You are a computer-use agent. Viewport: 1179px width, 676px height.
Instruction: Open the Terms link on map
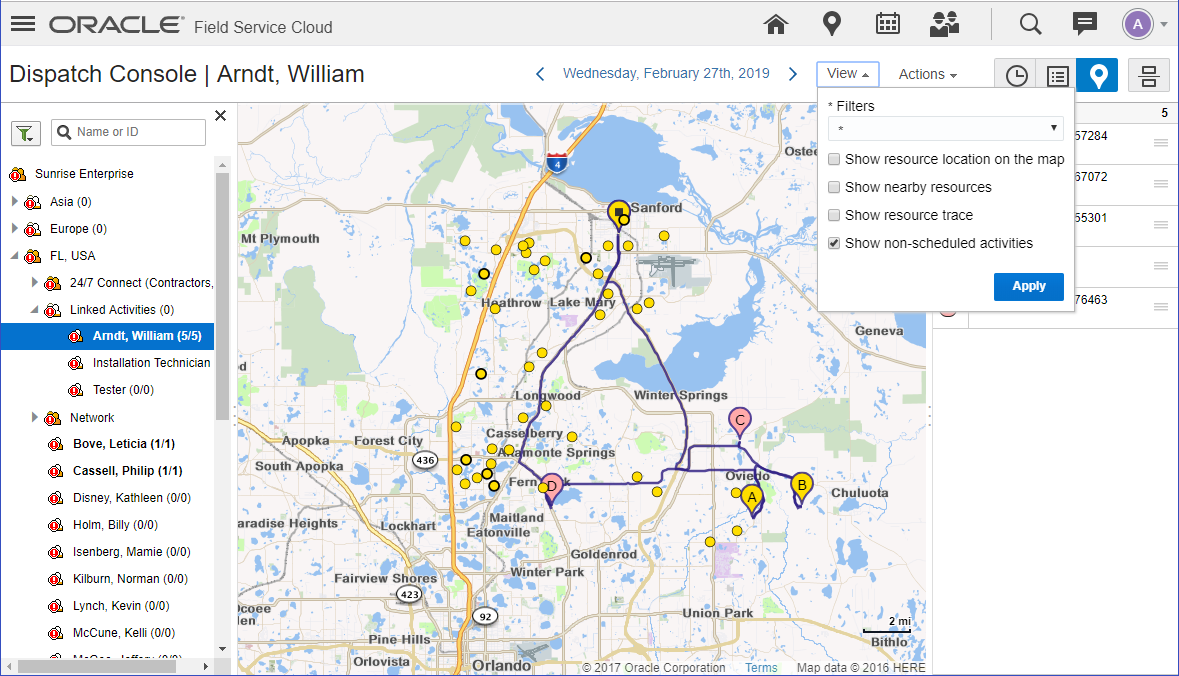click(761, 668)
